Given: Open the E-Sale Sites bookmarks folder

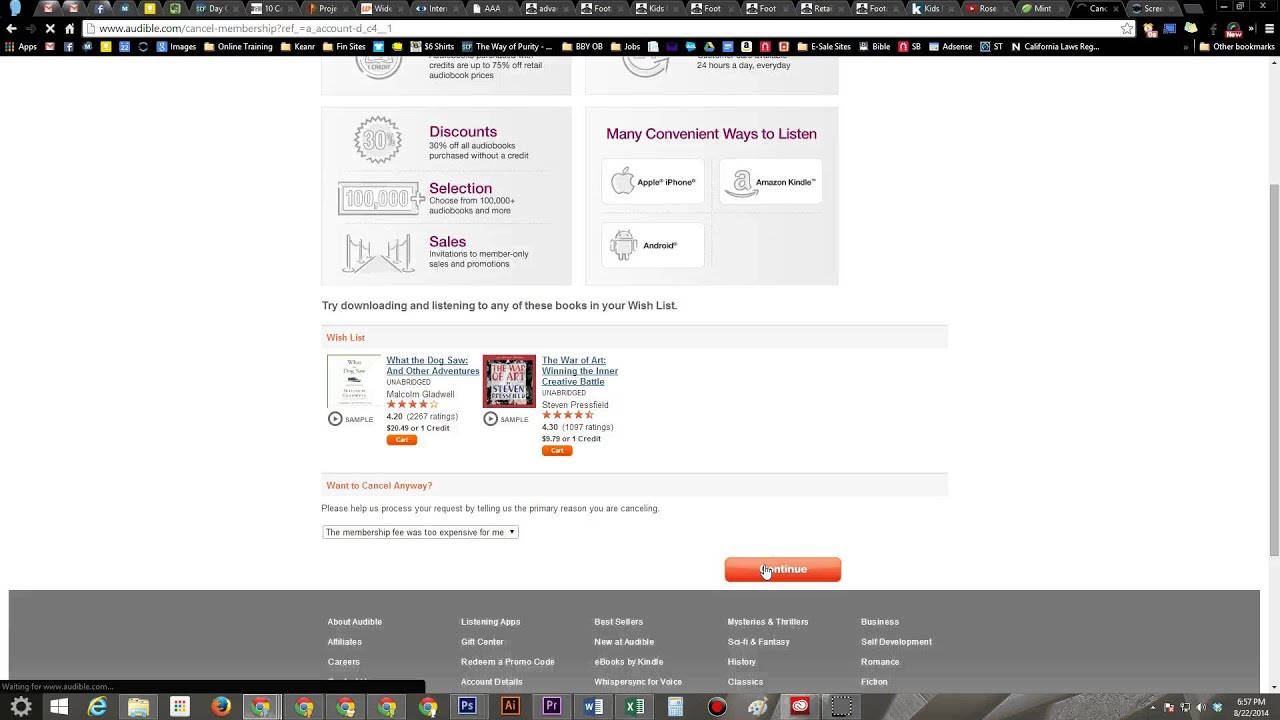Looking at the screenshot, I should click(x=824, y=47).
